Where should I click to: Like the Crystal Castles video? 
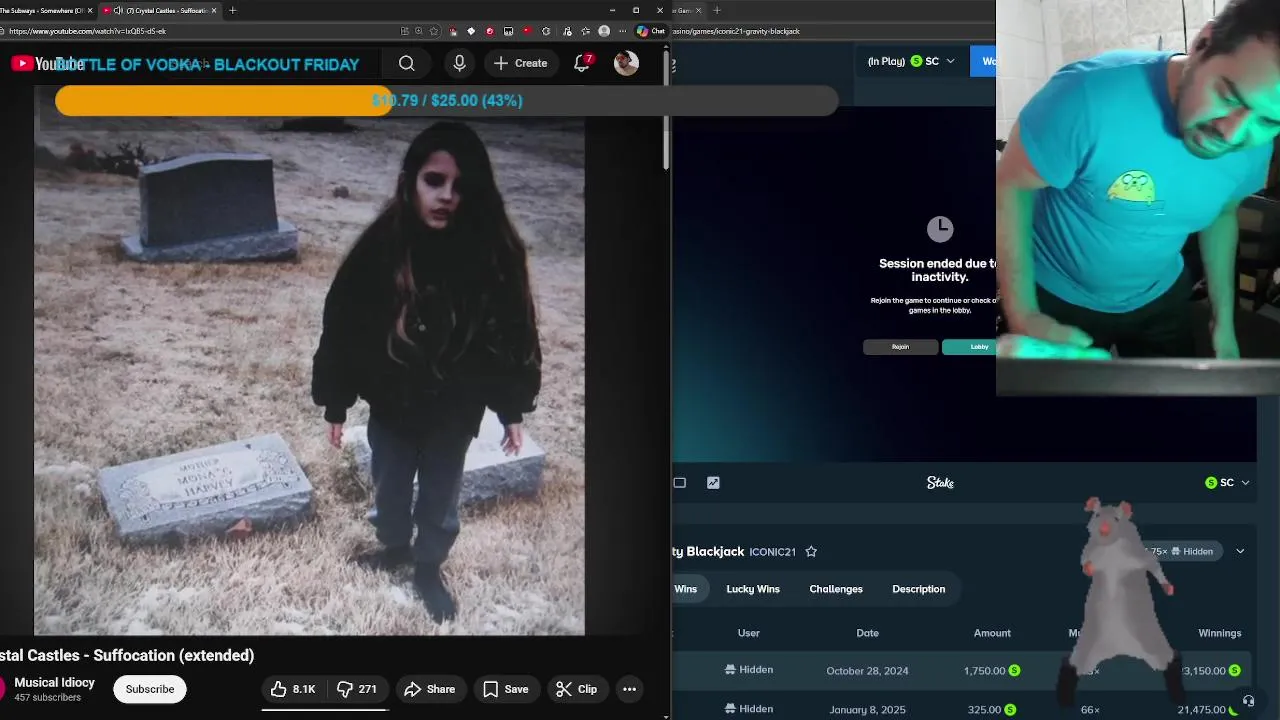click(293, 689)
